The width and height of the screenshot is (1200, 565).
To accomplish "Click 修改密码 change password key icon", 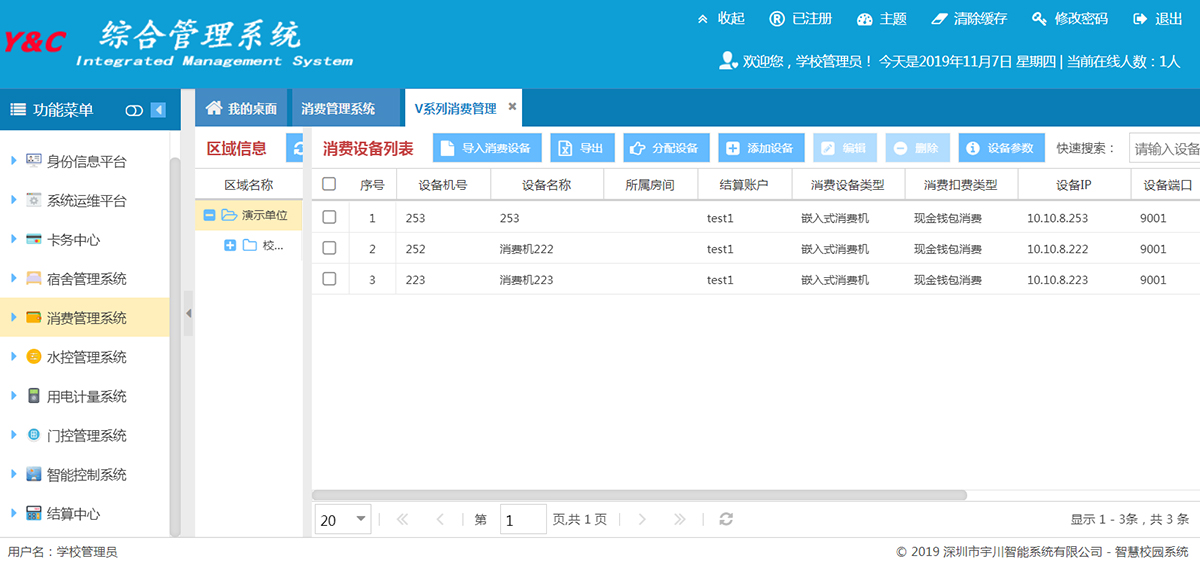I will coord(1039,19).
